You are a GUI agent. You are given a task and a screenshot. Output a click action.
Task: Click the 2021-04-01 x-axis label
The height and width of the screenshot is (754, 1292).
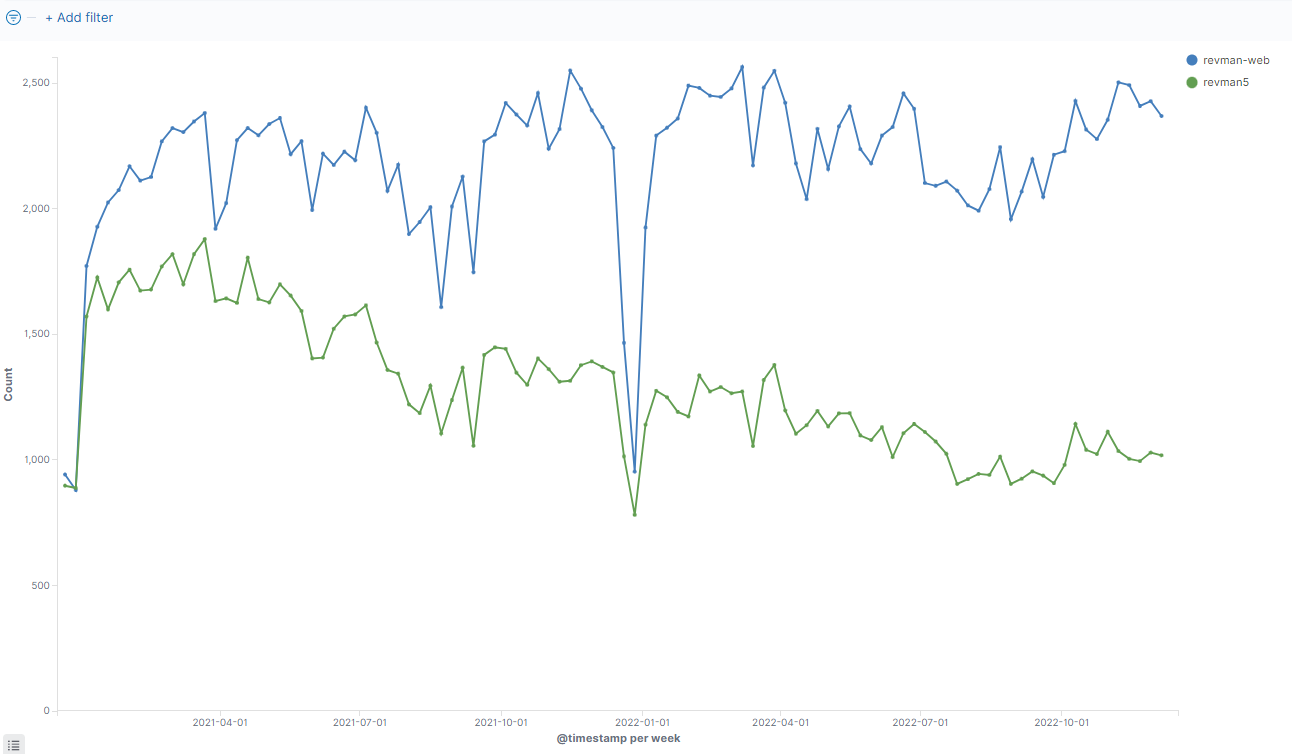(x=220, y=722)
